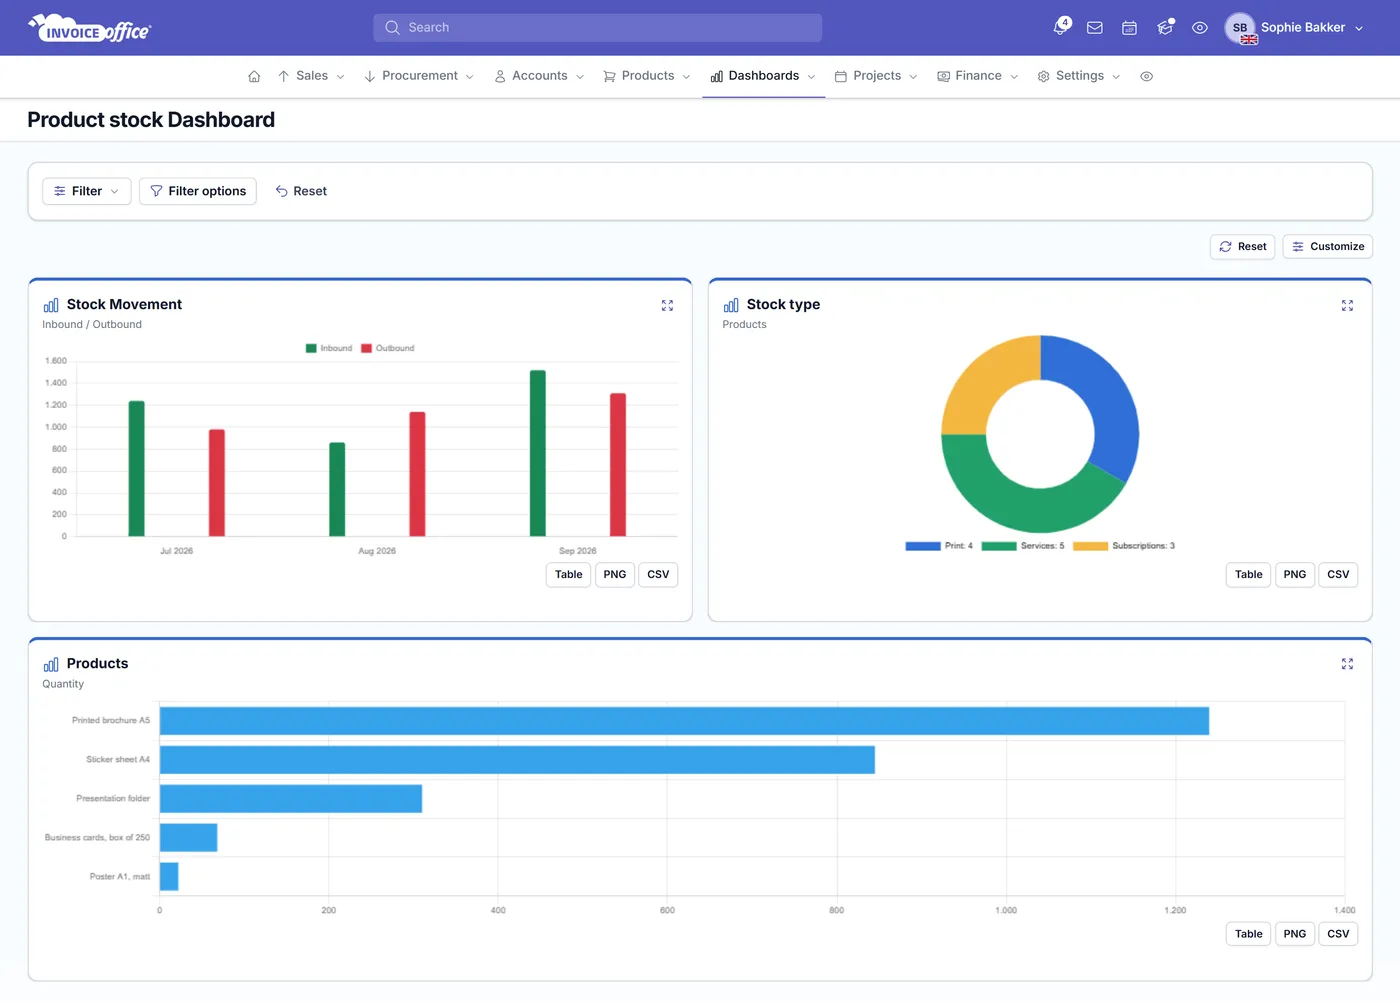
Task: Open the Settings menu
Action: coord(1079,76)
